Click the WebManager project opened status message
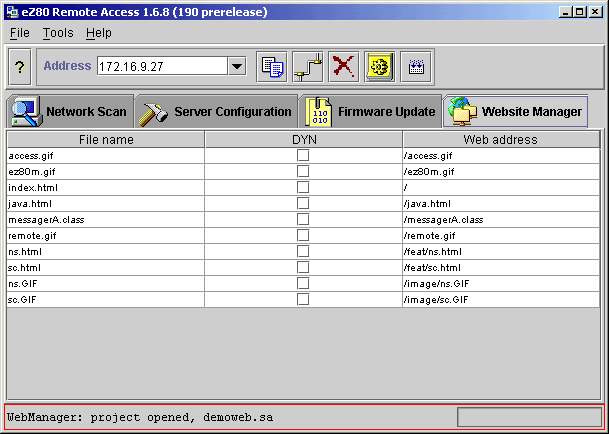Viewport: 609px width, 434px height. pos(140,417)
